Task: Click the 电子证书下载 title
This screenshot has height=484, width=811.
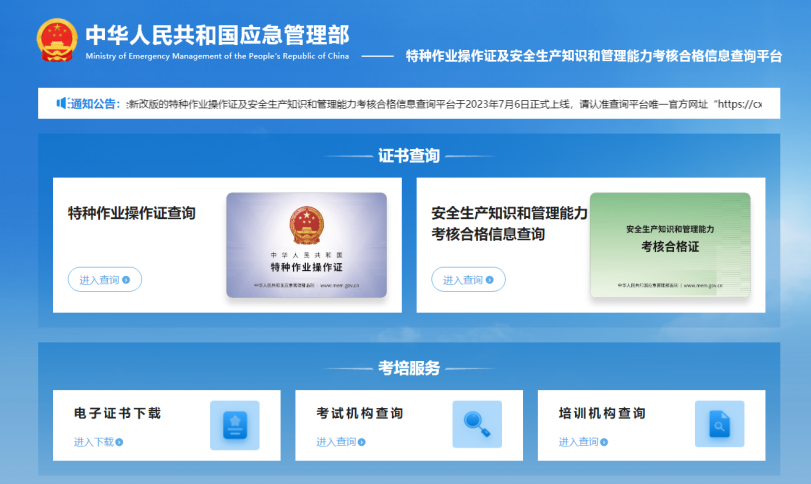Action: tap(117, 413)
